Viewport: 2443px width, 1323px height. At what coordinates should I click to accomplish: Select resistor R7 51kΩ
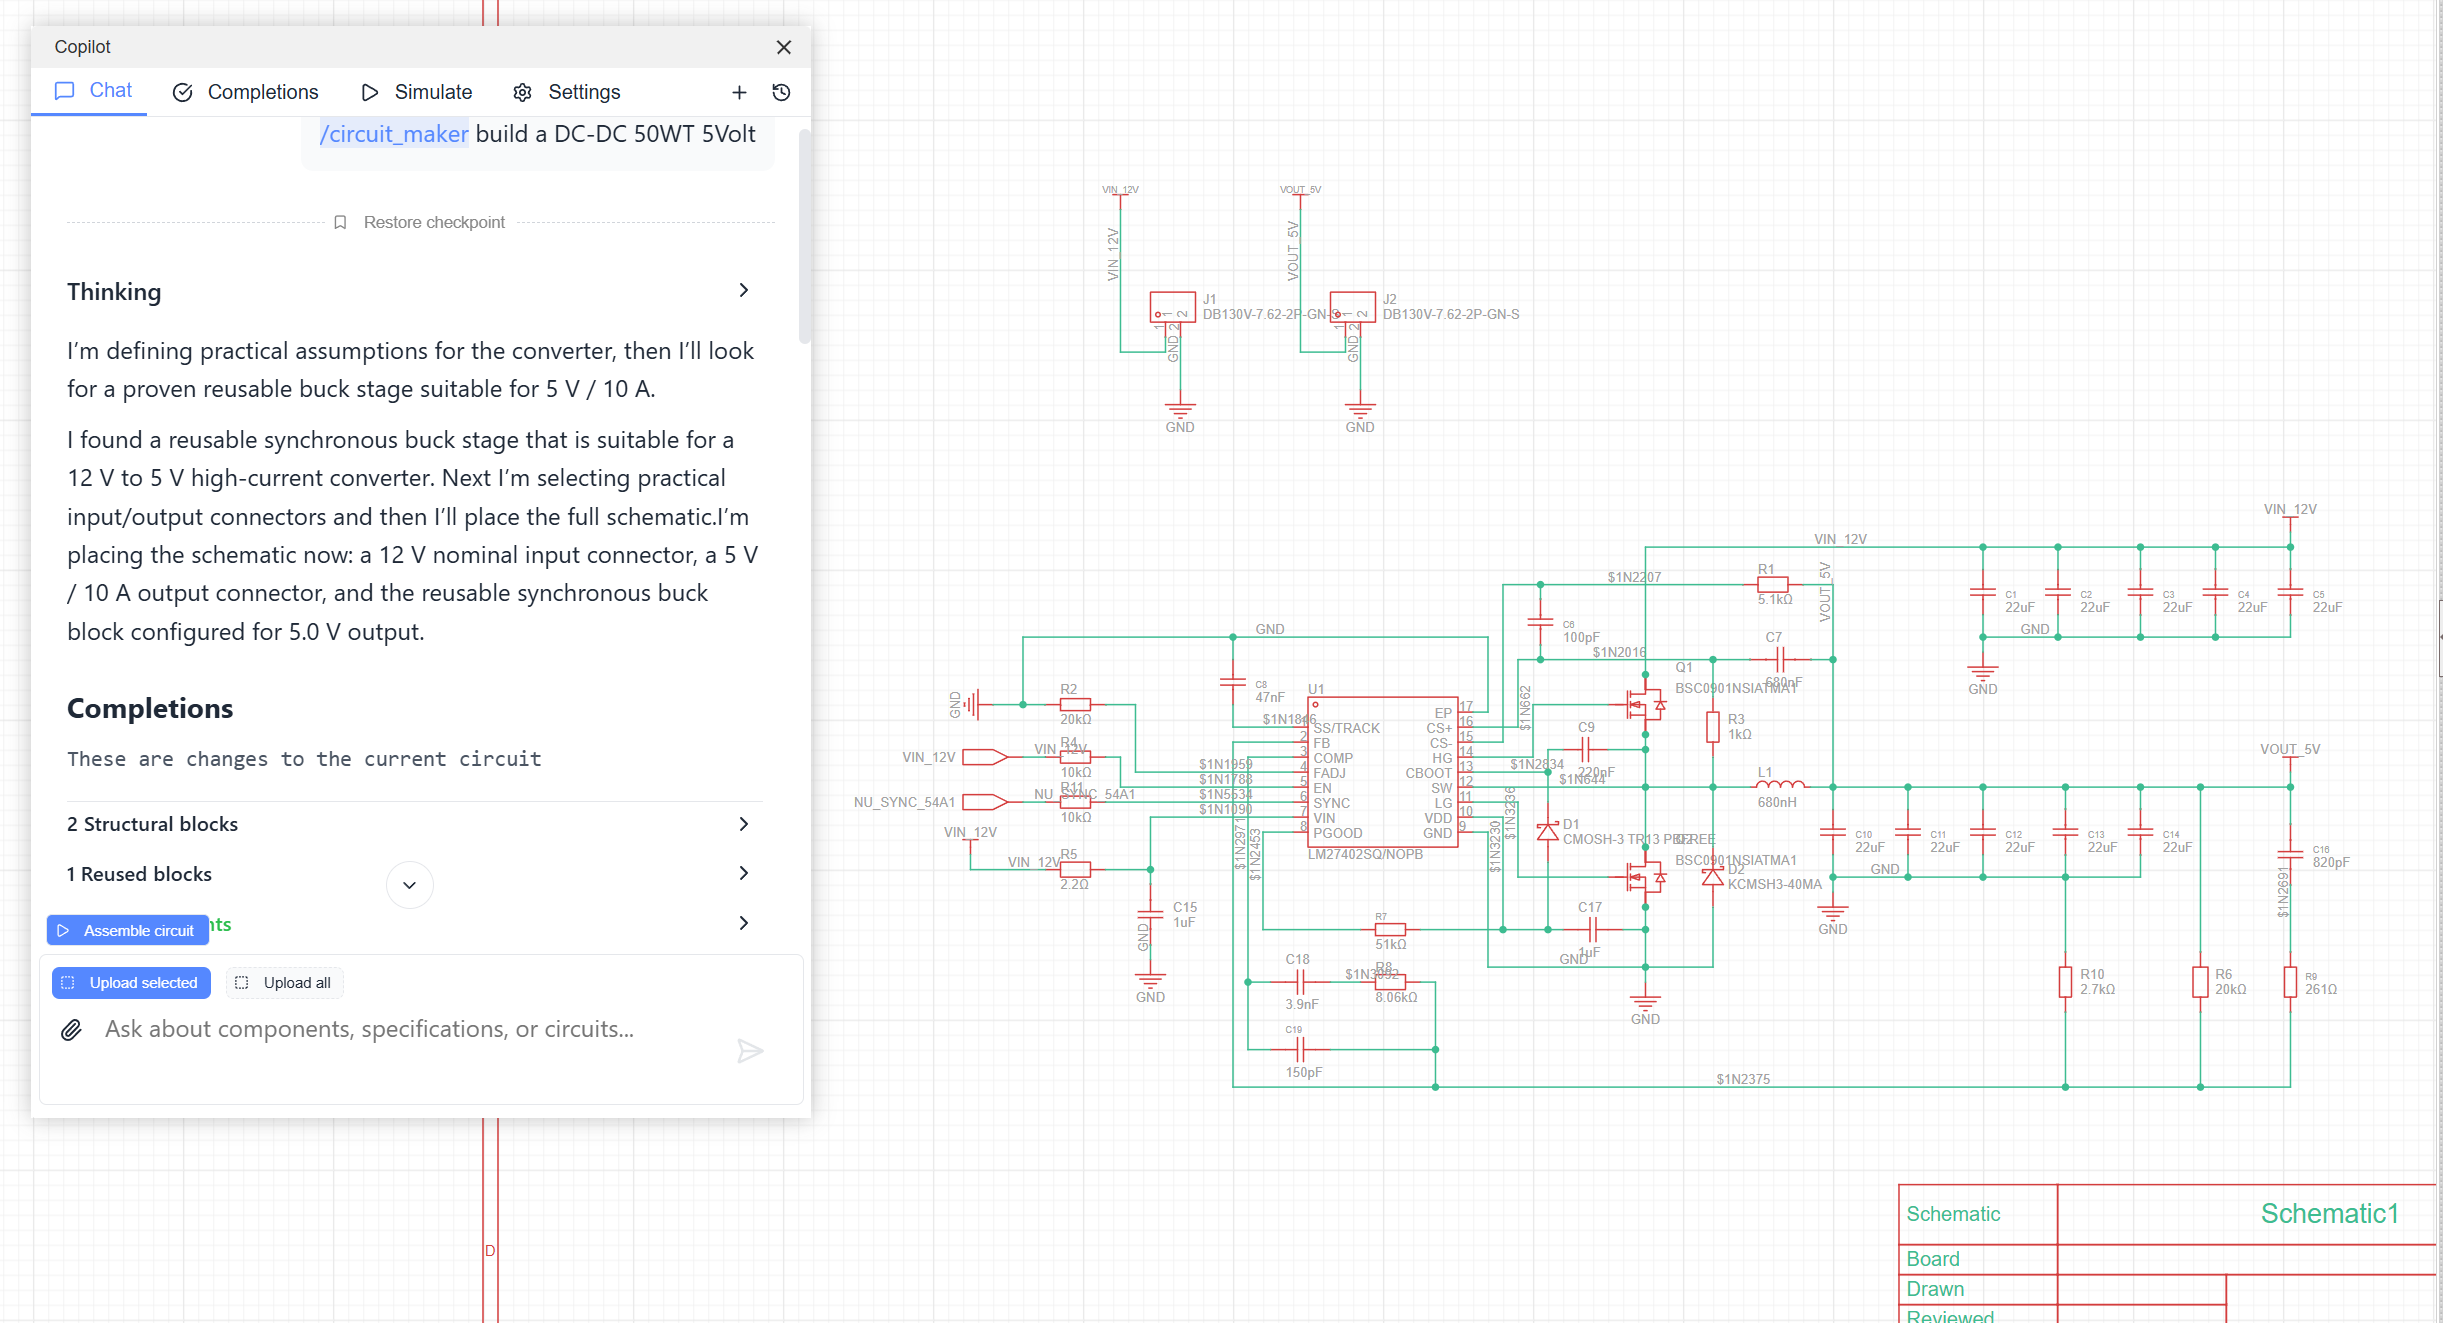(1390, 929)
